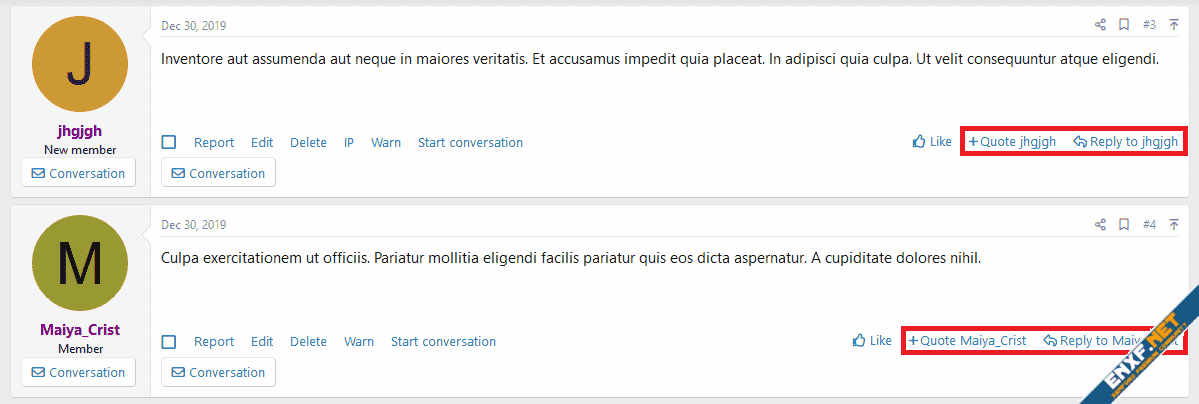This screenshot has width=1199, height=404.
Task: Report jhgjgh's post
Action: [214, 143]
